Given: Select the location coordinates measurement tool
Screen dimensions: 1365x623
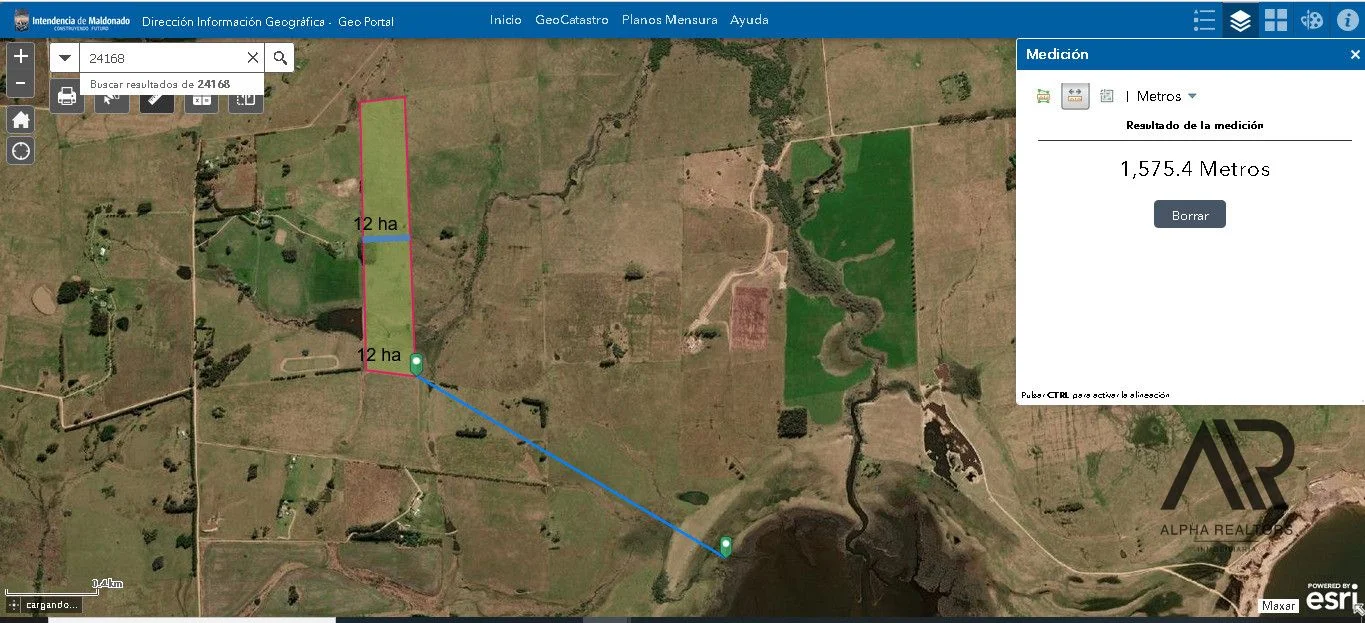Looking at the screenshot, I should point(1107,96).
